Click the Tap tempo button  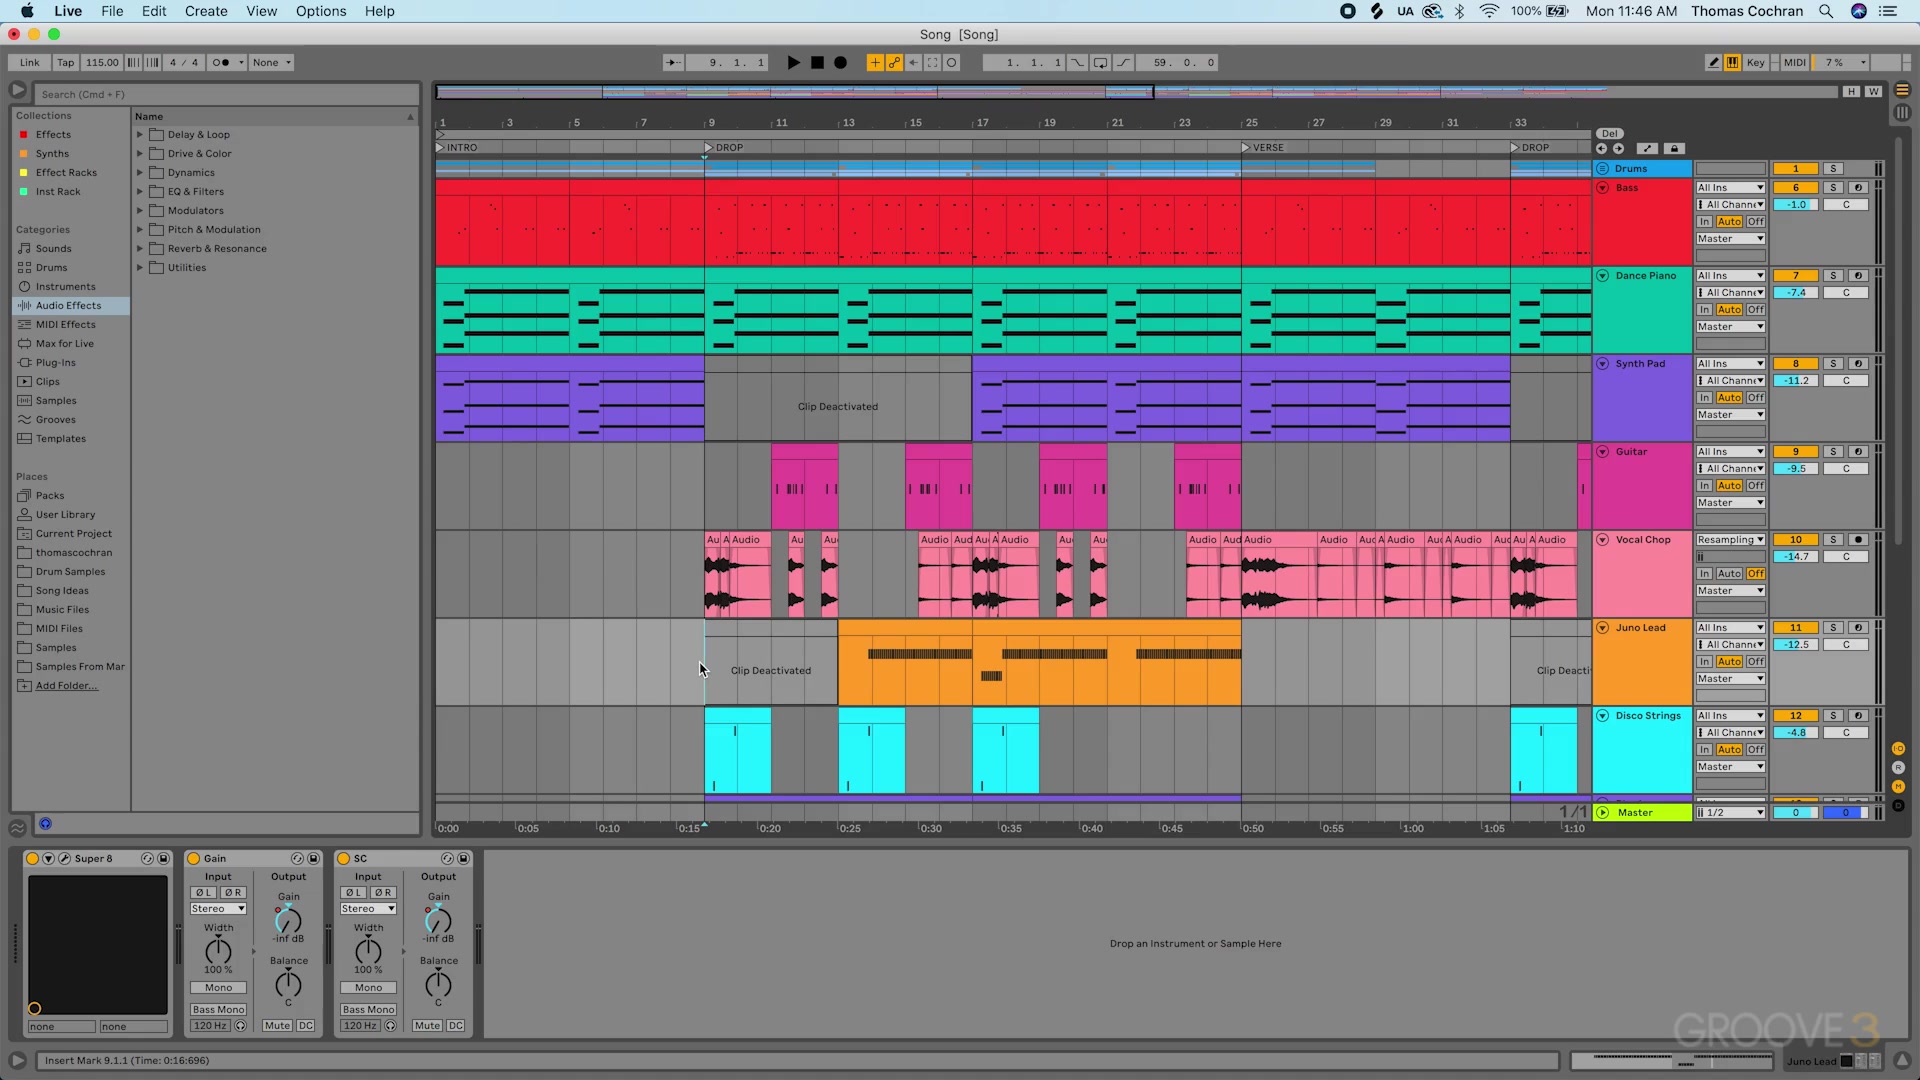pyautogui.click(x=65, y=62)
